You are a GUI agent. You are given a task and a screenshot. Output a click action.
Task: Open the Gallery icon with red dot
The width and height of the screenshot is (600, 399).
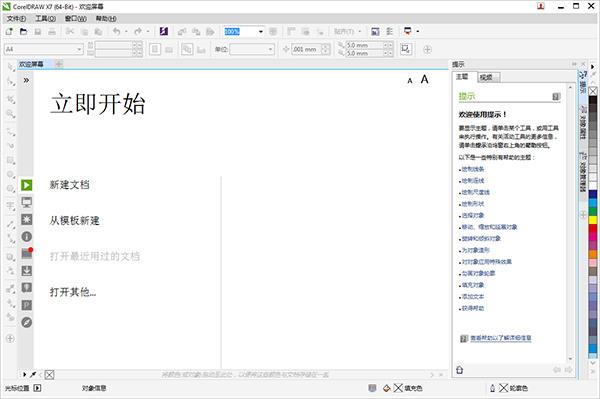tap(27, 253)
